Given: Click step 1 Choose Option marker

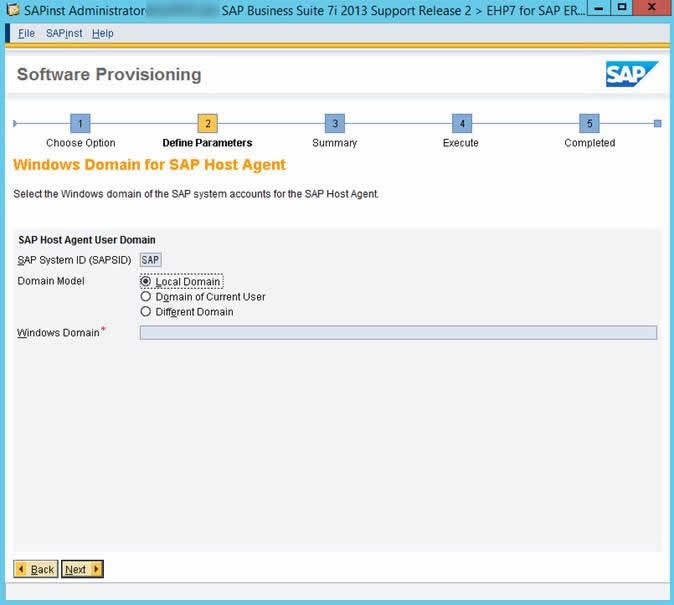Looking at the screenshot, I should [80, 123].
